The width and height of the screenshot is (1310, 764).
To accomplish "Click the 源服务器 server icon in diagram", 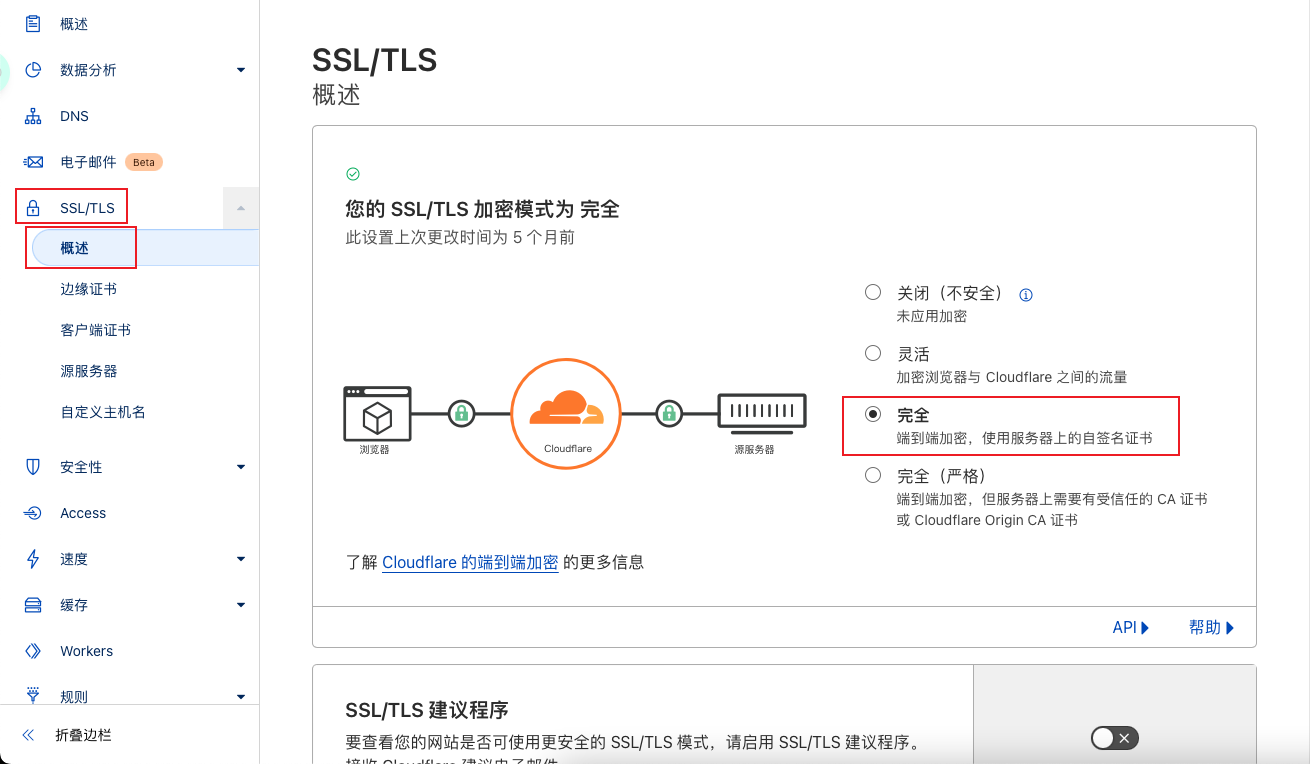I will tap(761, 412).
